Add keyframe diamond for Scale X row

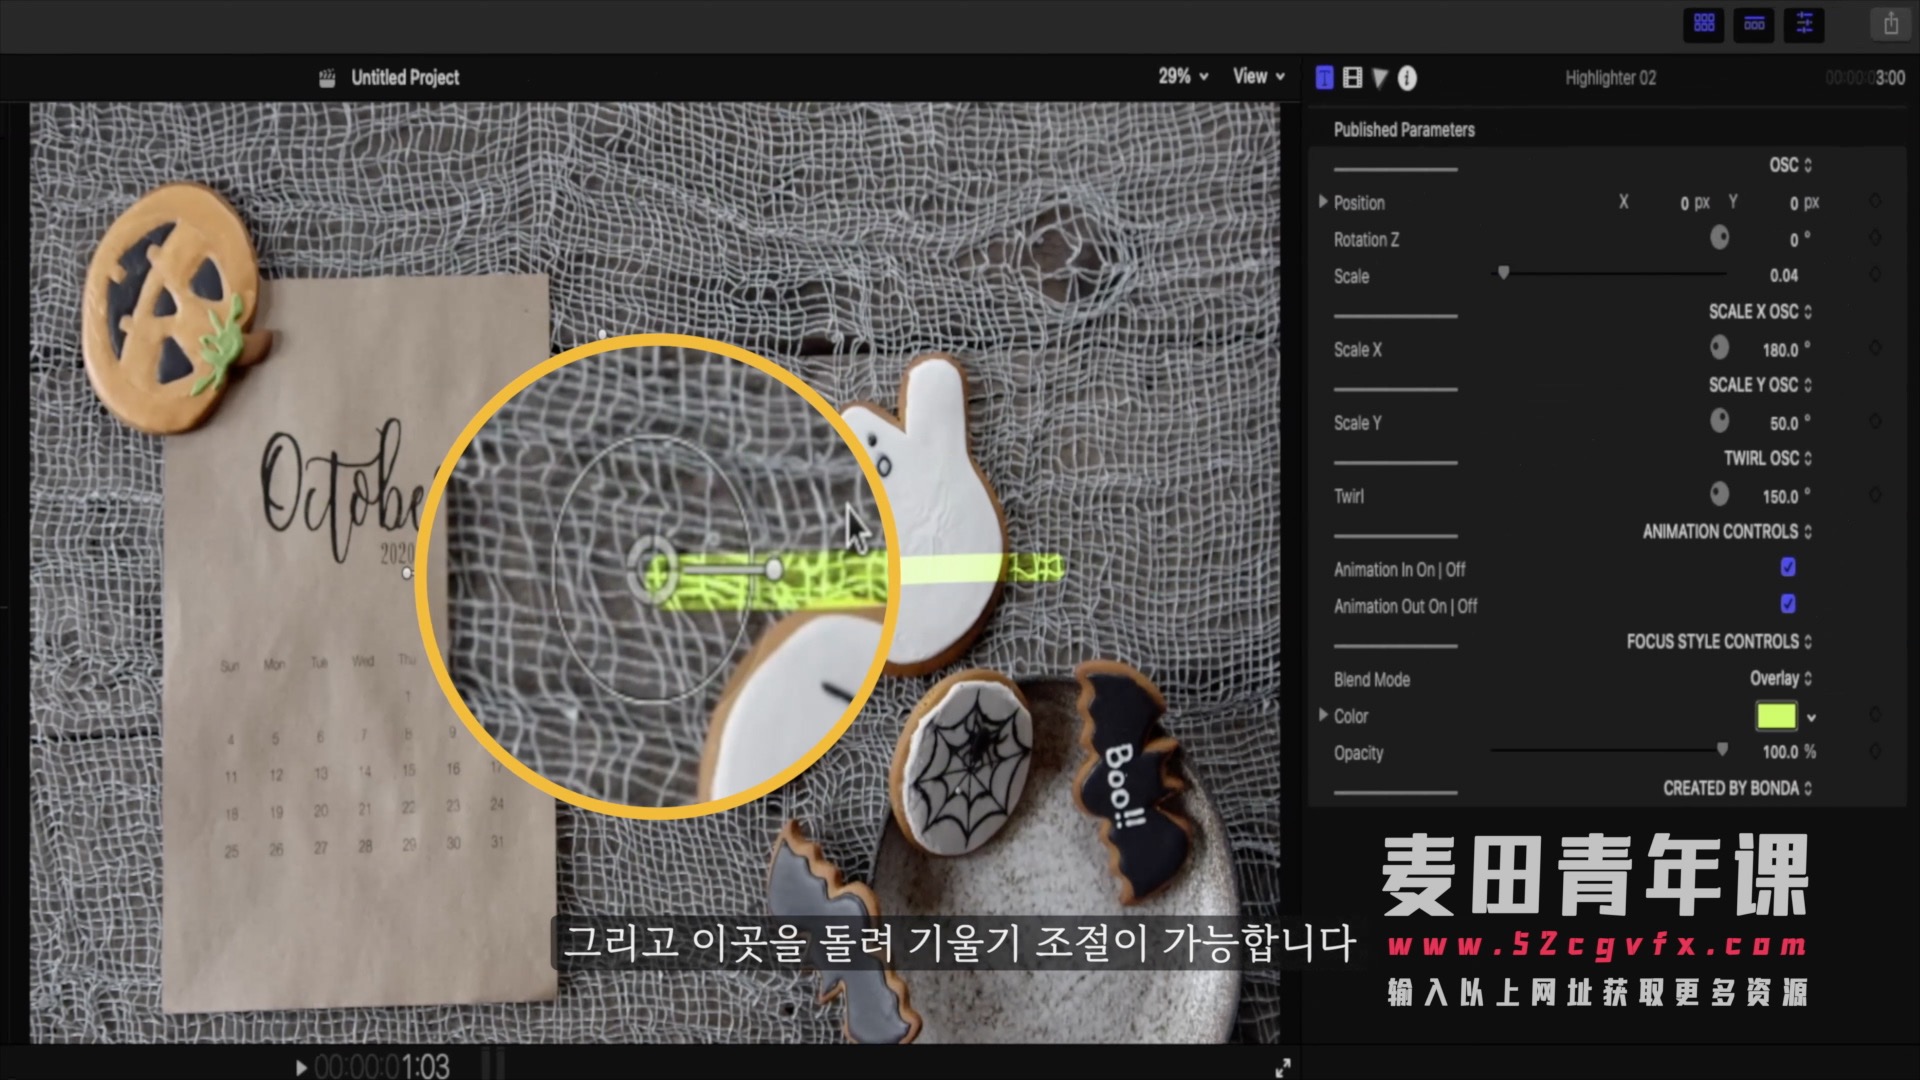pos(1875,348)
